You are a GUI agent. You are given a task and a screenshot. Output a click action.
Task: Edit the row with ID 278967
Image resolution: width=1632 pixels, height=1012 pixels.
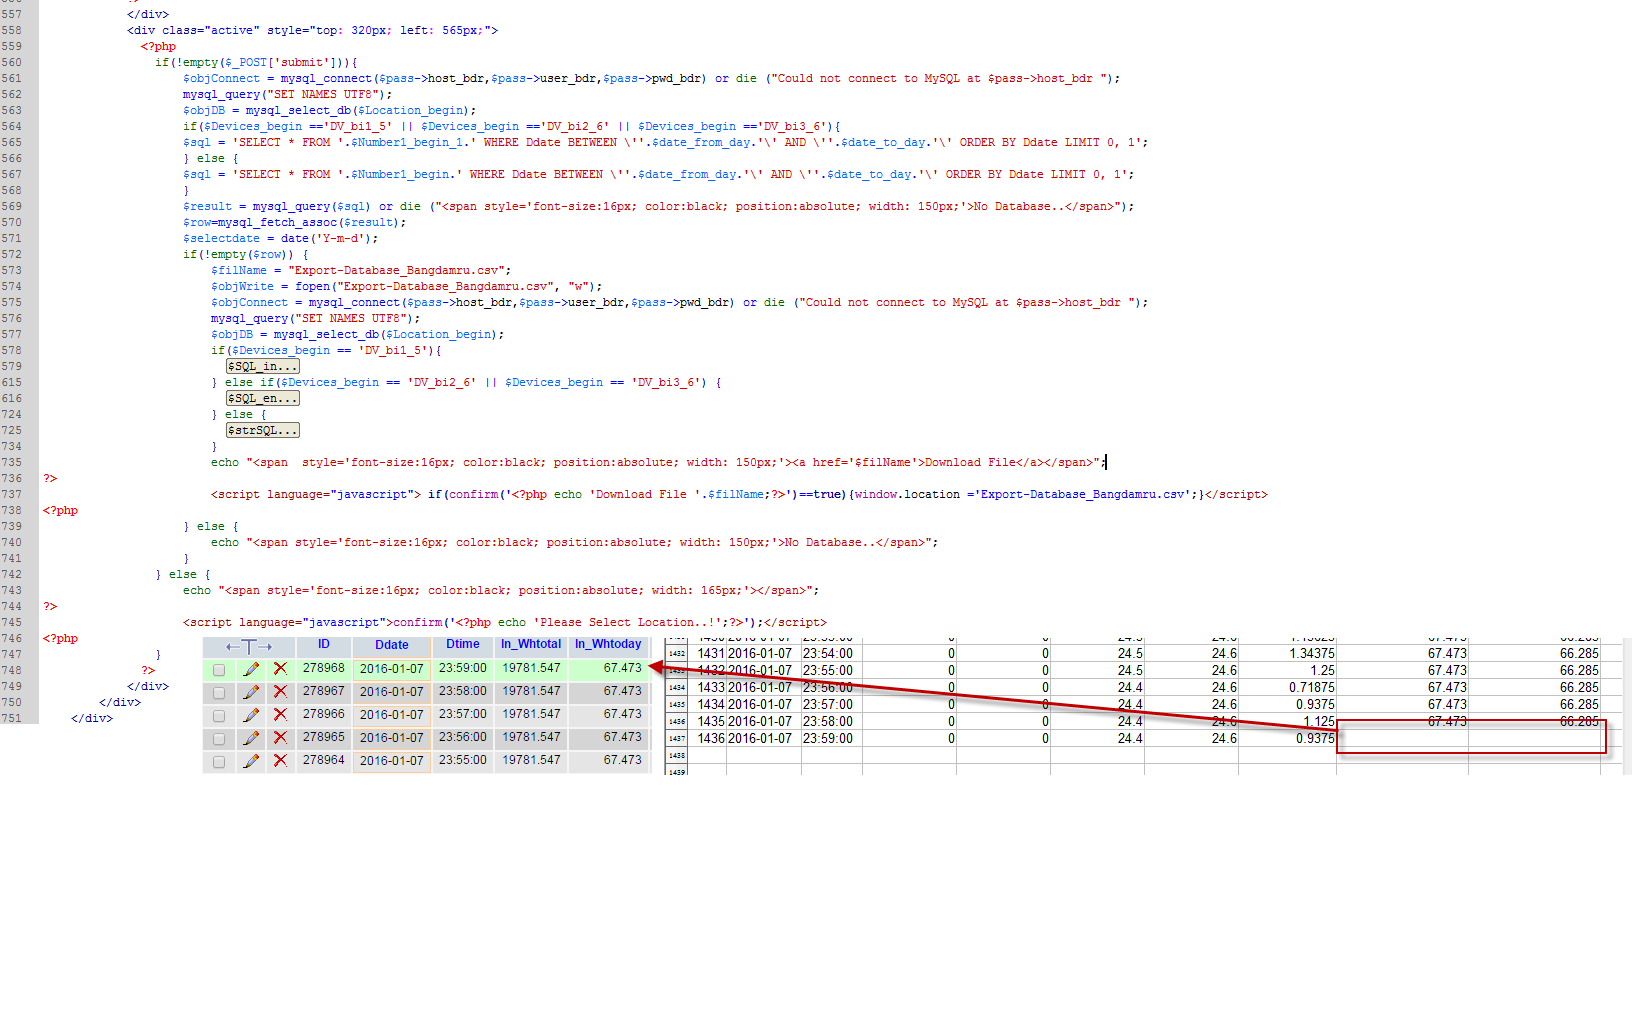[251, 692]
